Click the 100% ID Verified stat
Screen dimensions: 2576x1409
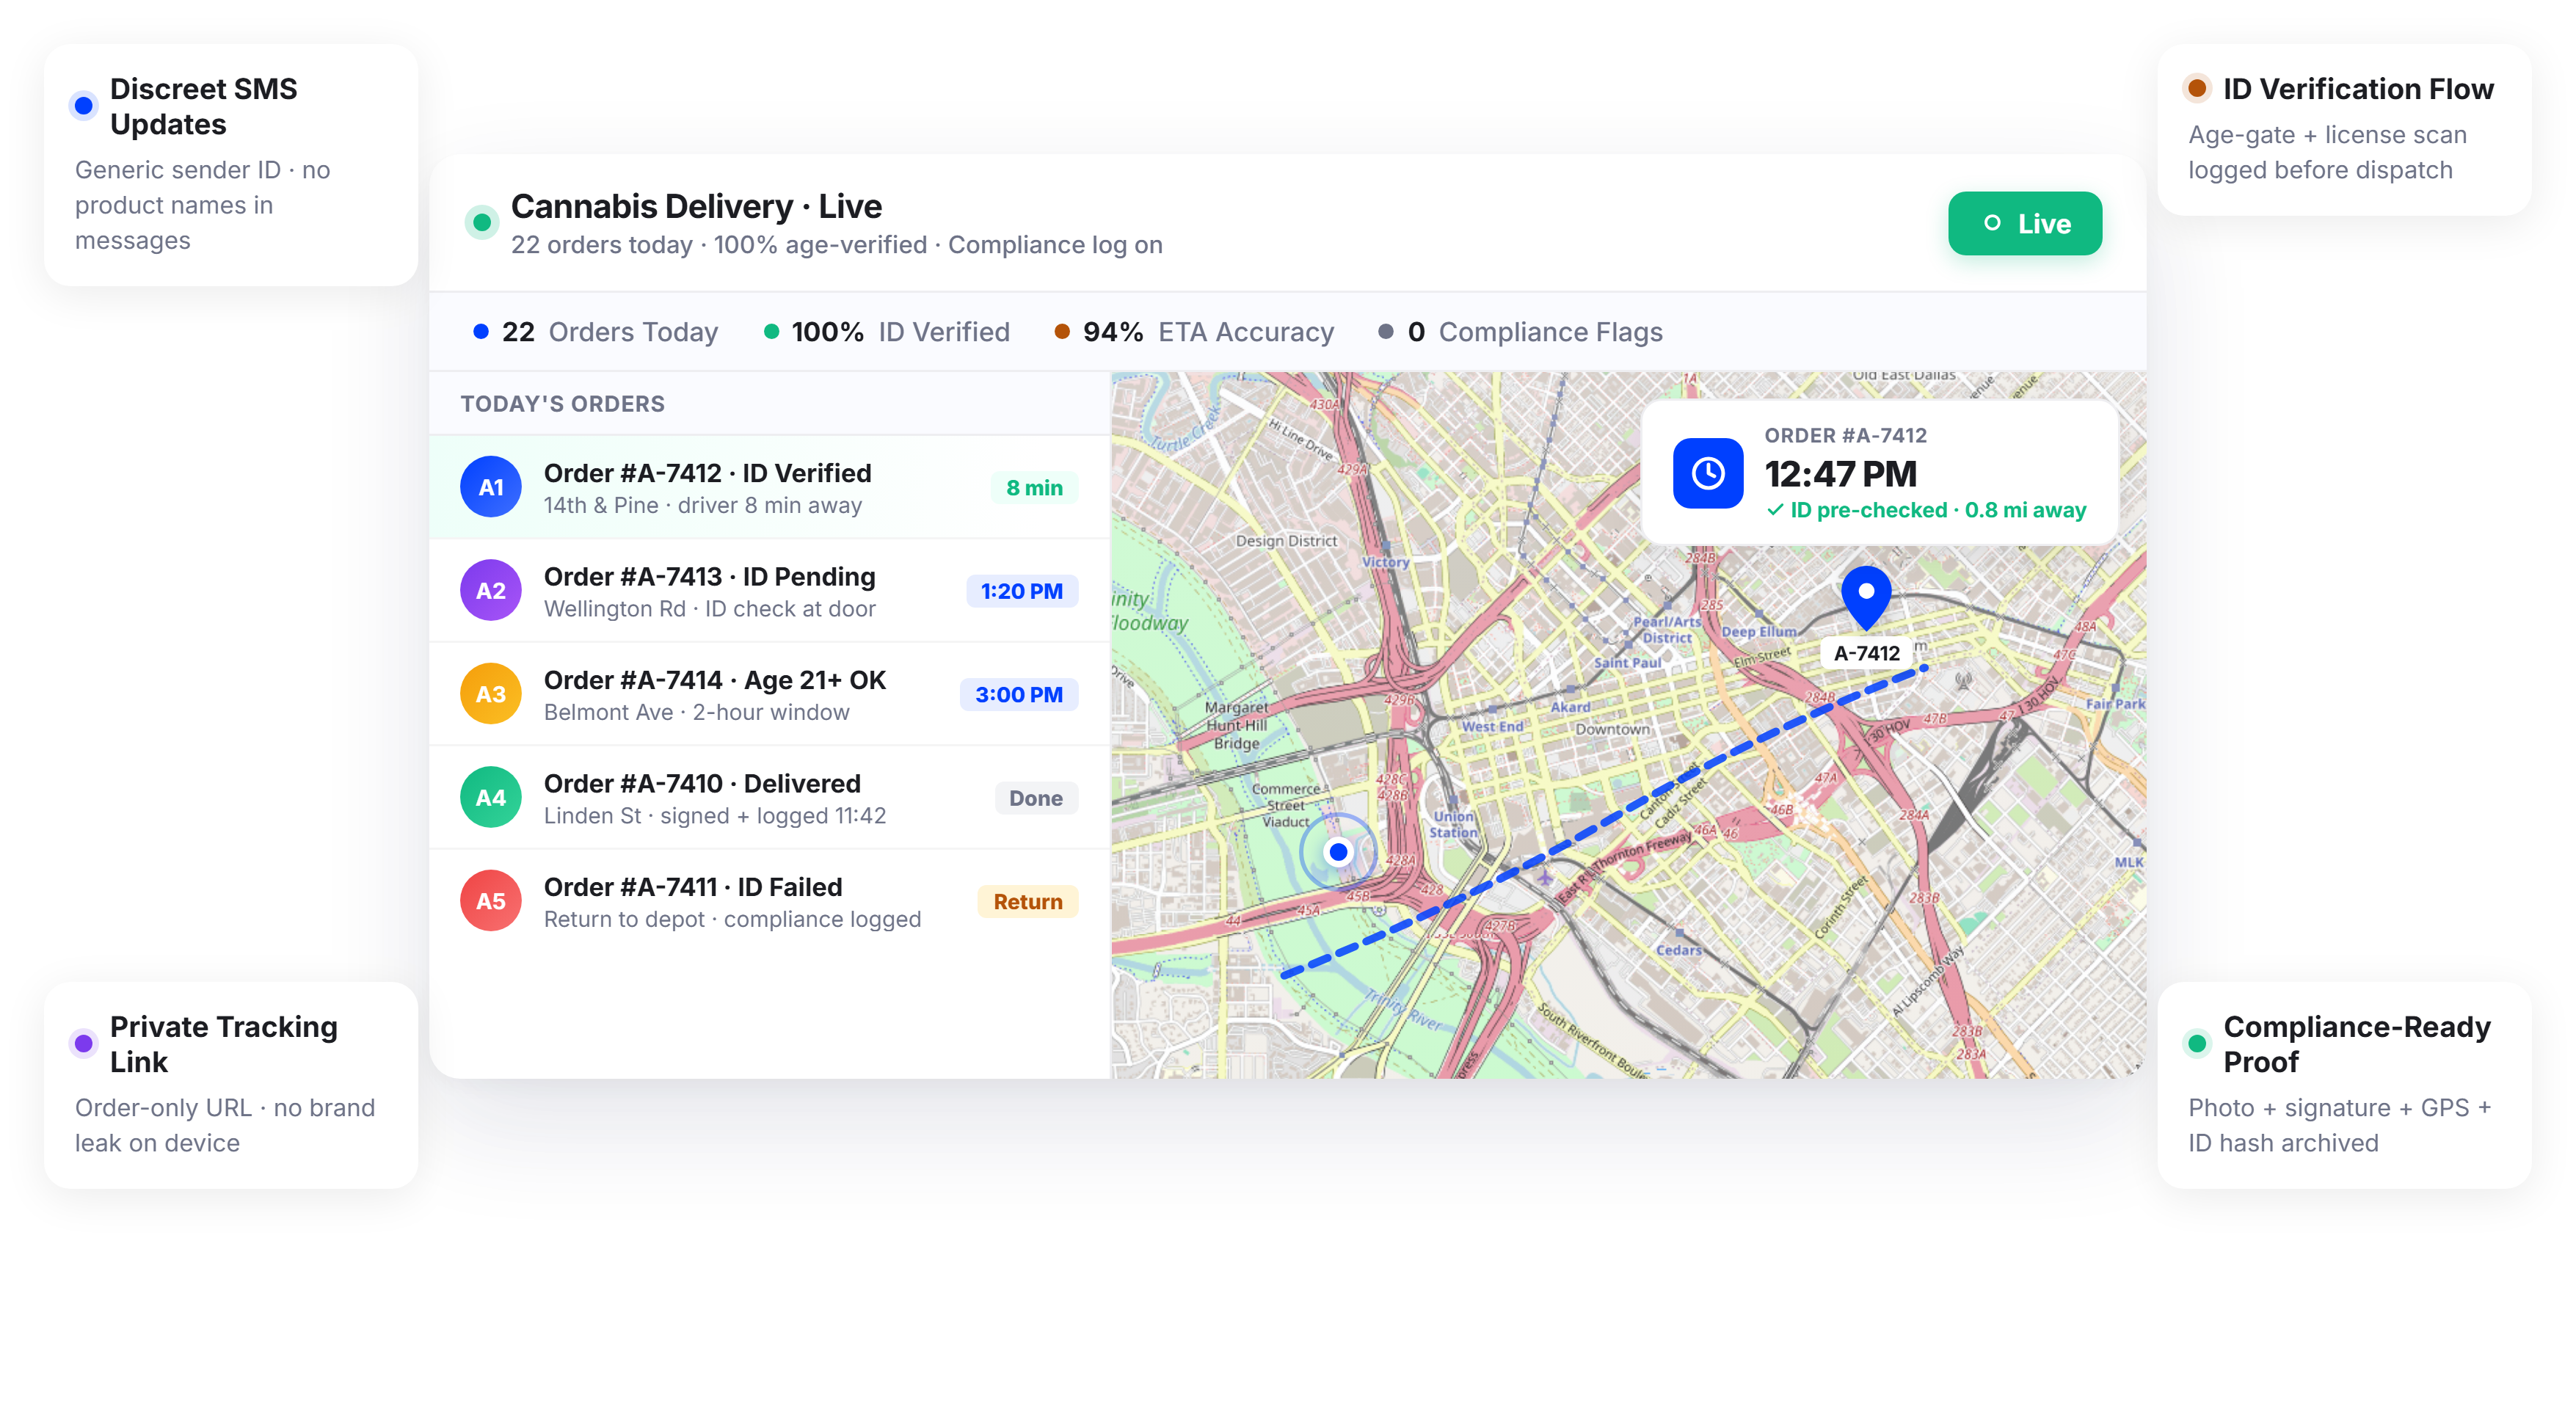(x=887, y=332)
